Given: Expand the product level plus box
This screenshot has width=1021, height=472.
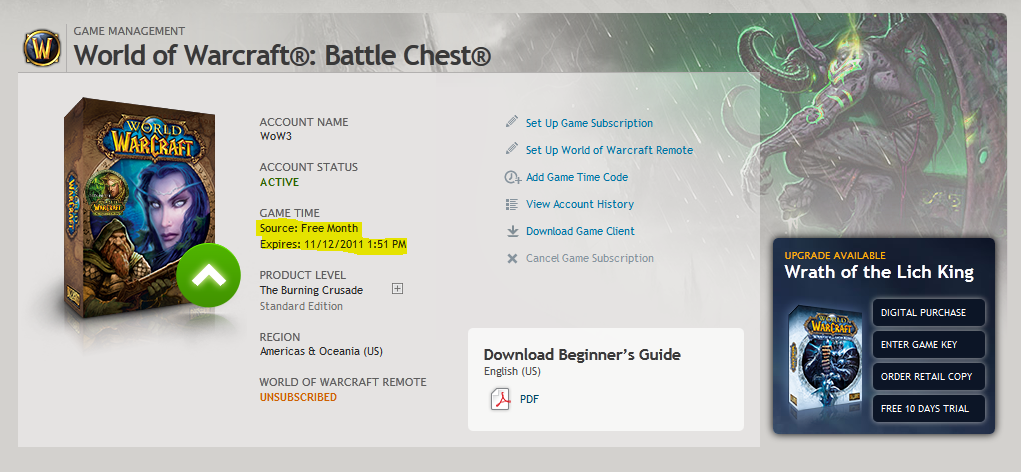Looking at the screenshot, I should pos(397,288).
